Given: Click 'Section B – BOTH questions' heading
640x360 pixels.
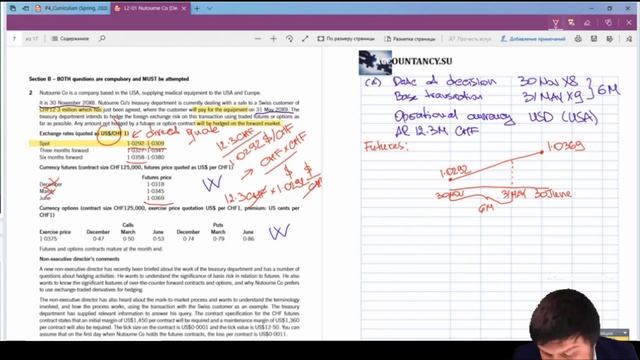Looking at the screenshot, I should (109, 79).
